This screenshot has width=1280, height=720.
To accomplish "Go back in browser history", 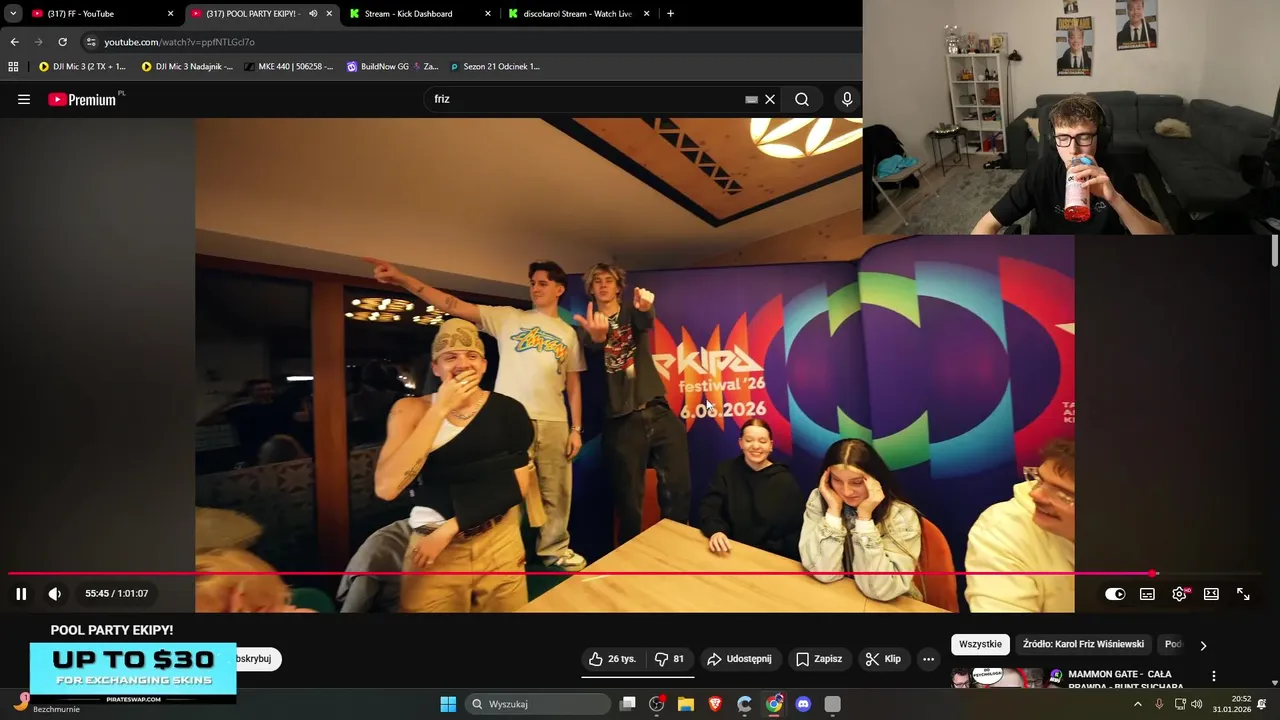I will point(14,42).
